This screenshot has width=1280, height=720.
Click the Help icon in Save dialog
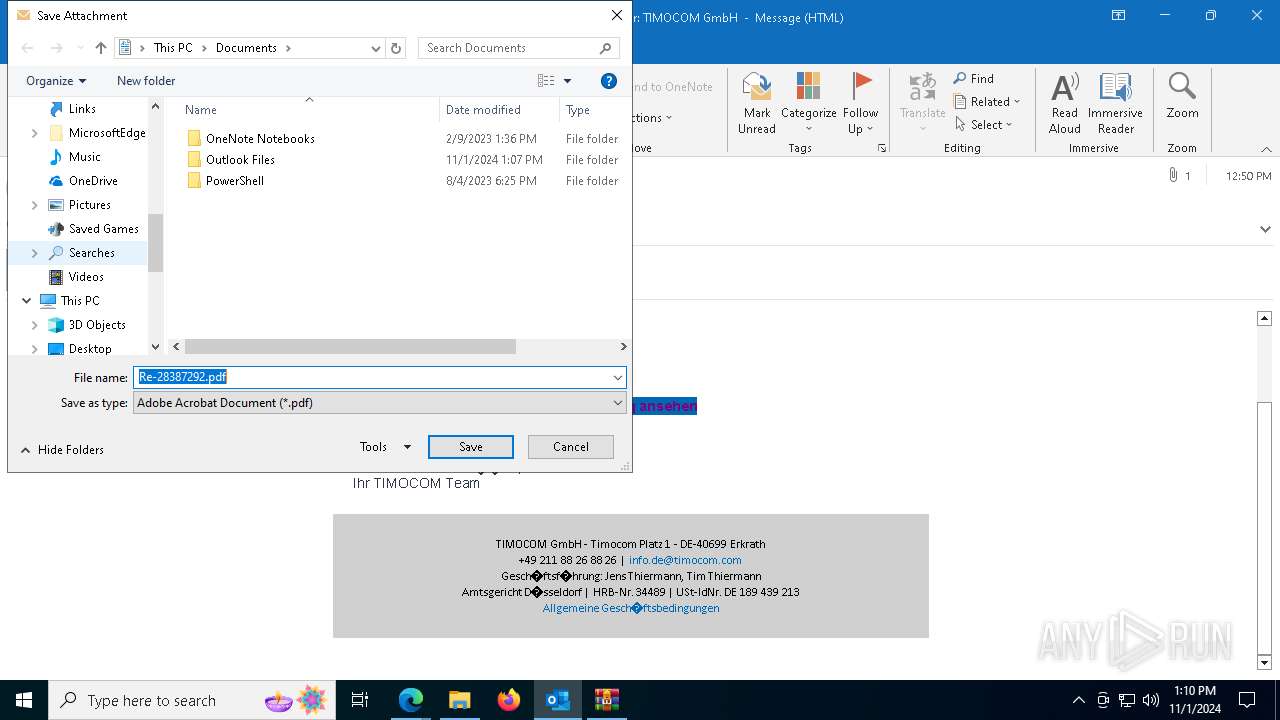(x=609, y=81)
